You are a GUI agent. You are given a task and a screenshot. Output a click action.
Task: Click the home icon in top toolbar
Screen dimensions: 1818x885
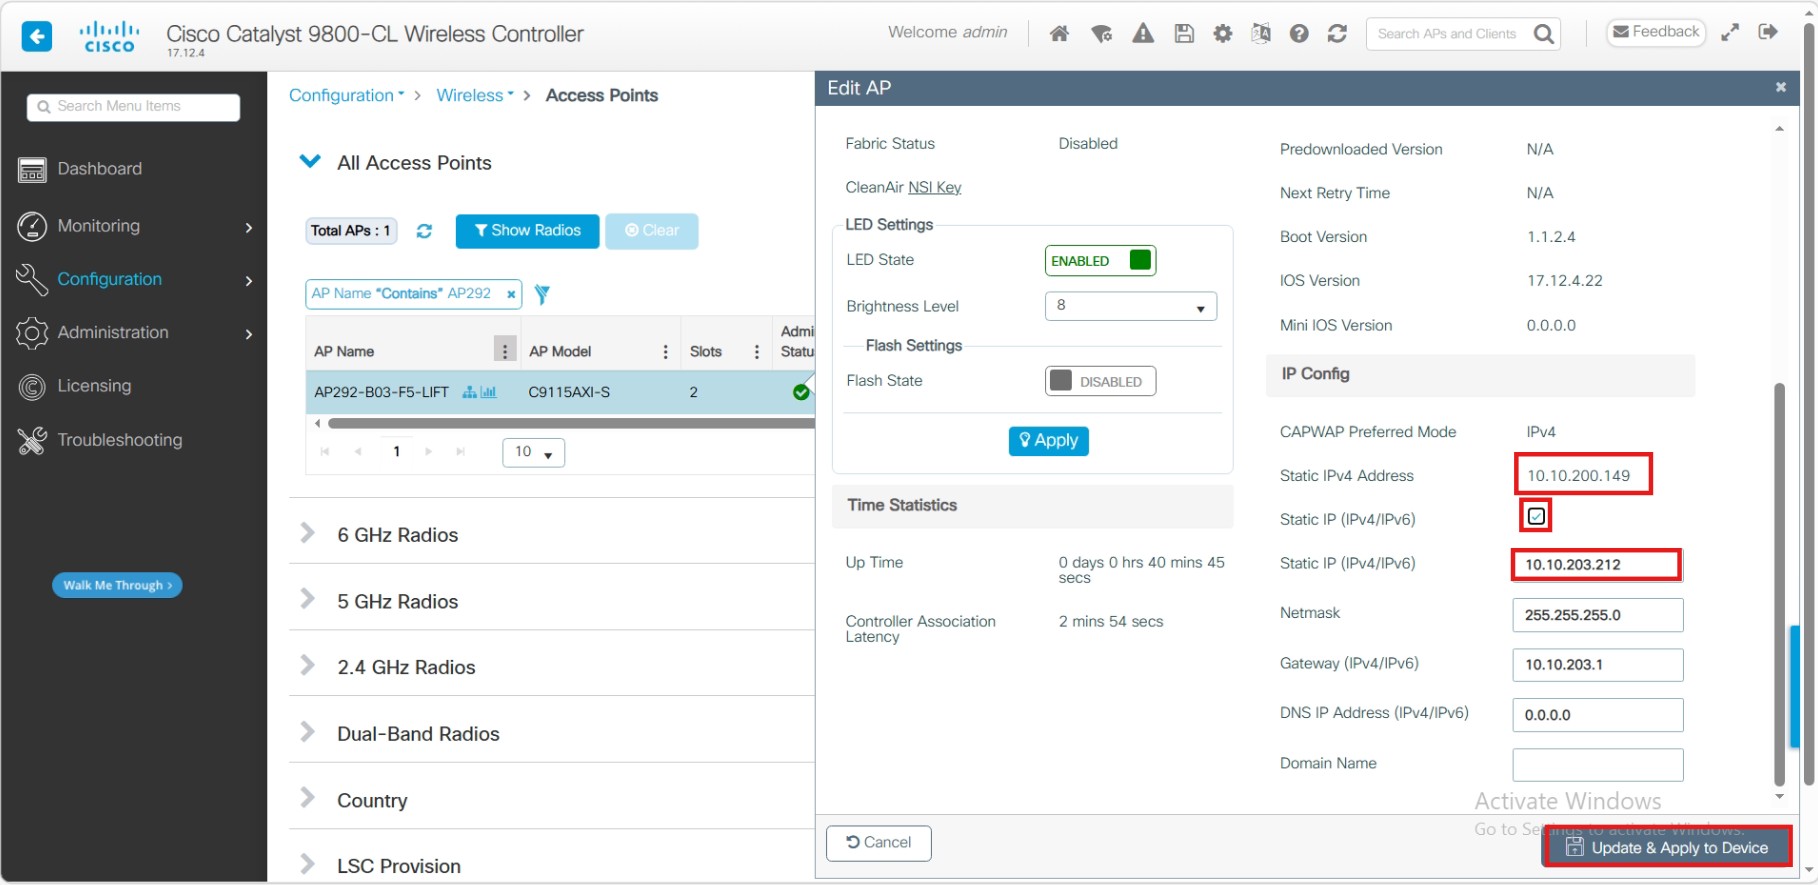(x=1059, y=34)
